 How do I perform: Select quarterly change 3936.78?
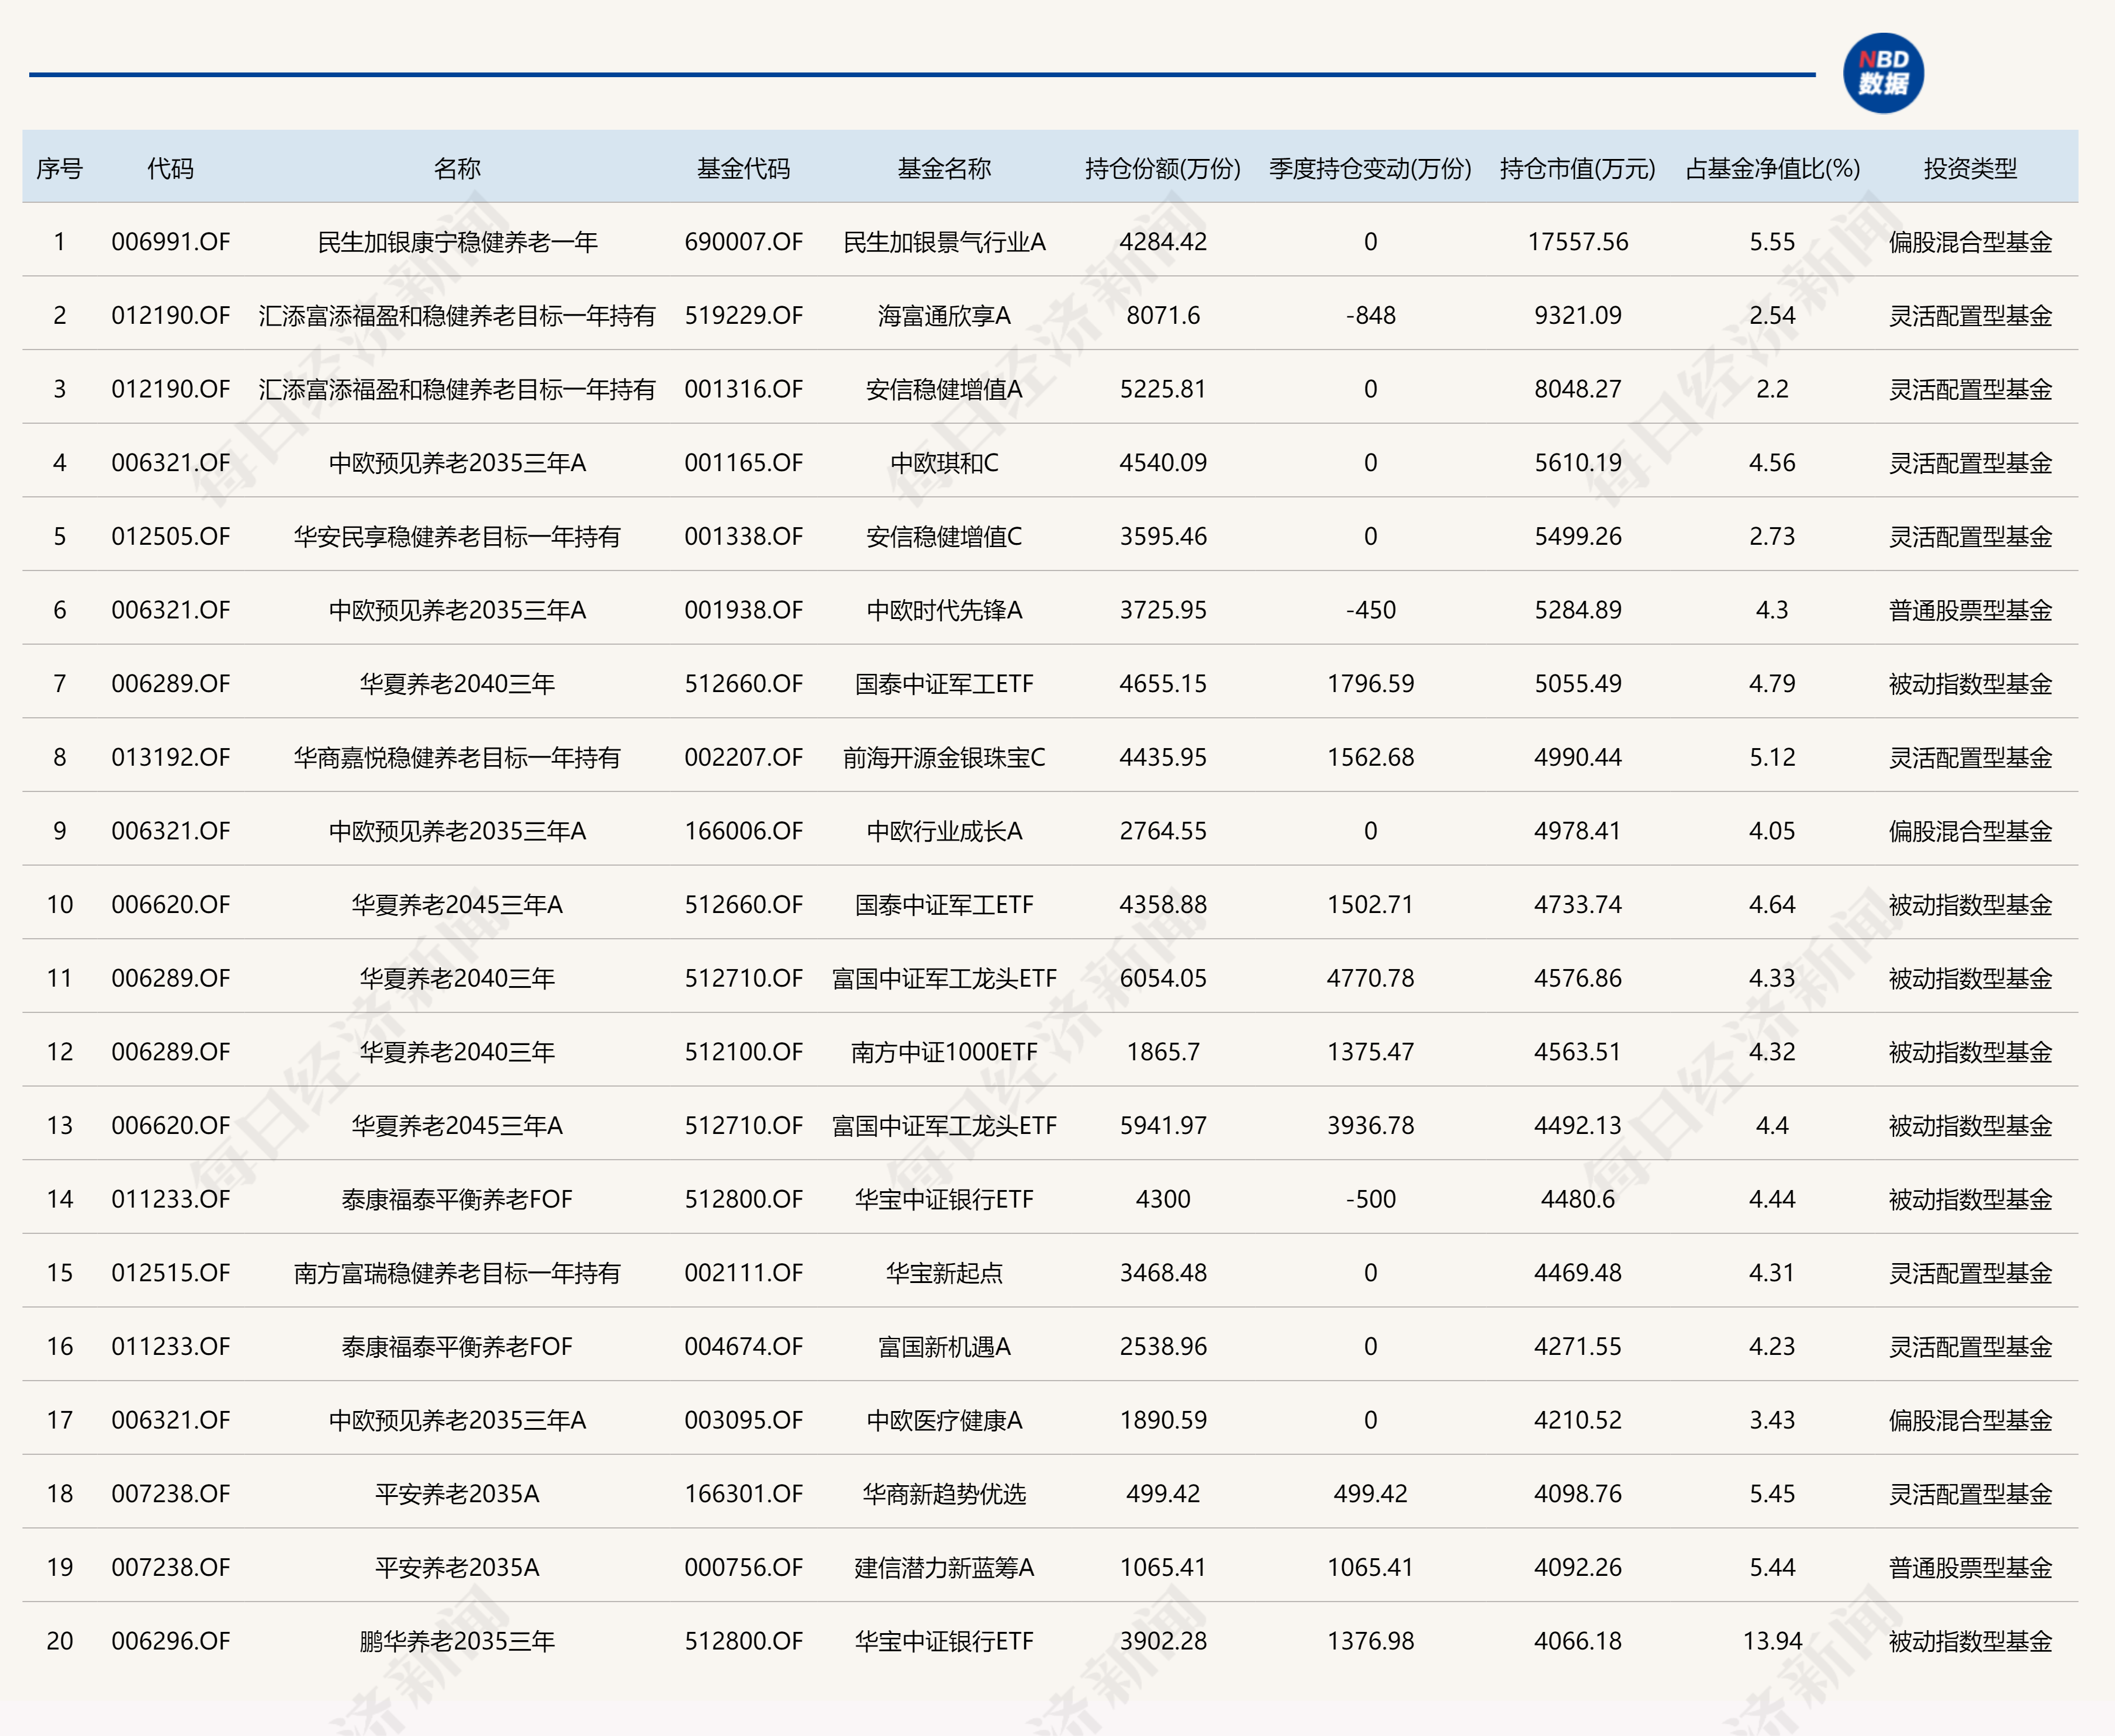tap(1370, 1126)
